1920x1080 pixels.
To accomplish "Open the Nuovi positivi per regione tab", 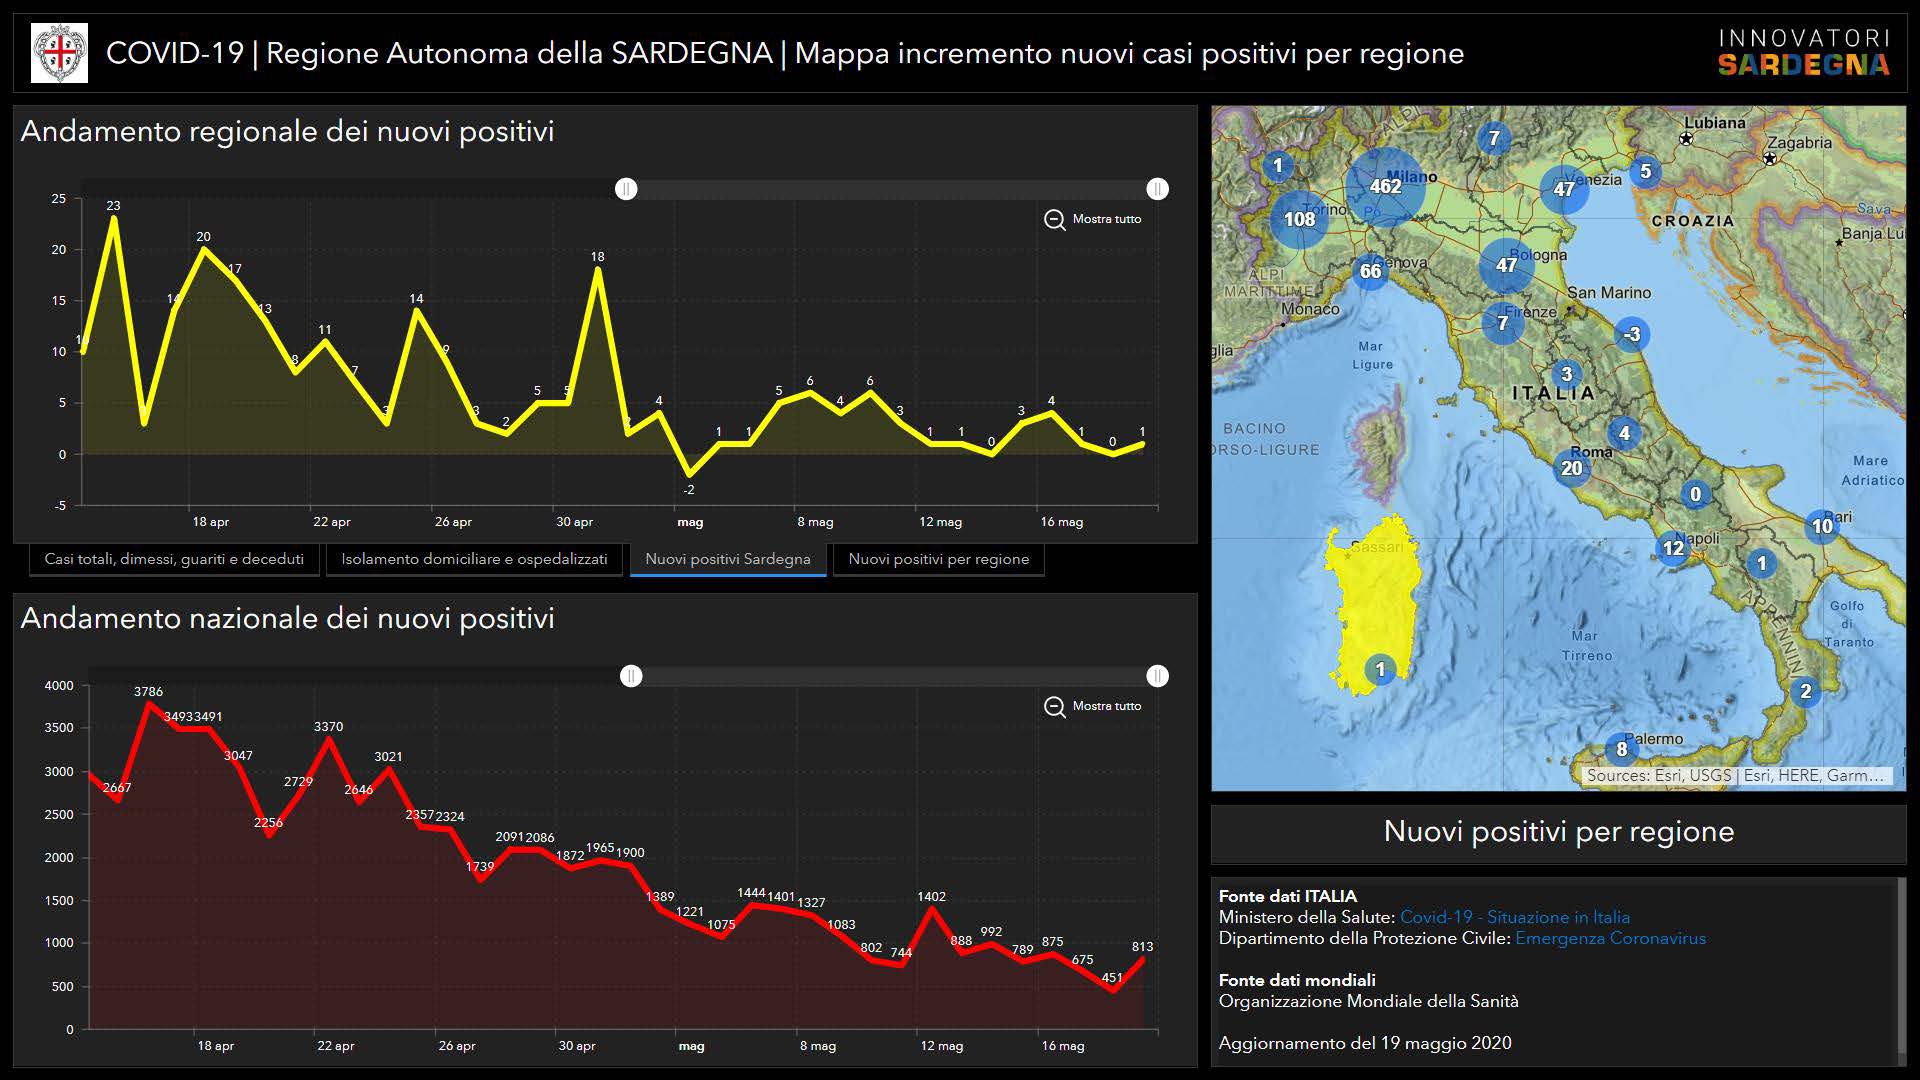I will click(x=938, y=559).
